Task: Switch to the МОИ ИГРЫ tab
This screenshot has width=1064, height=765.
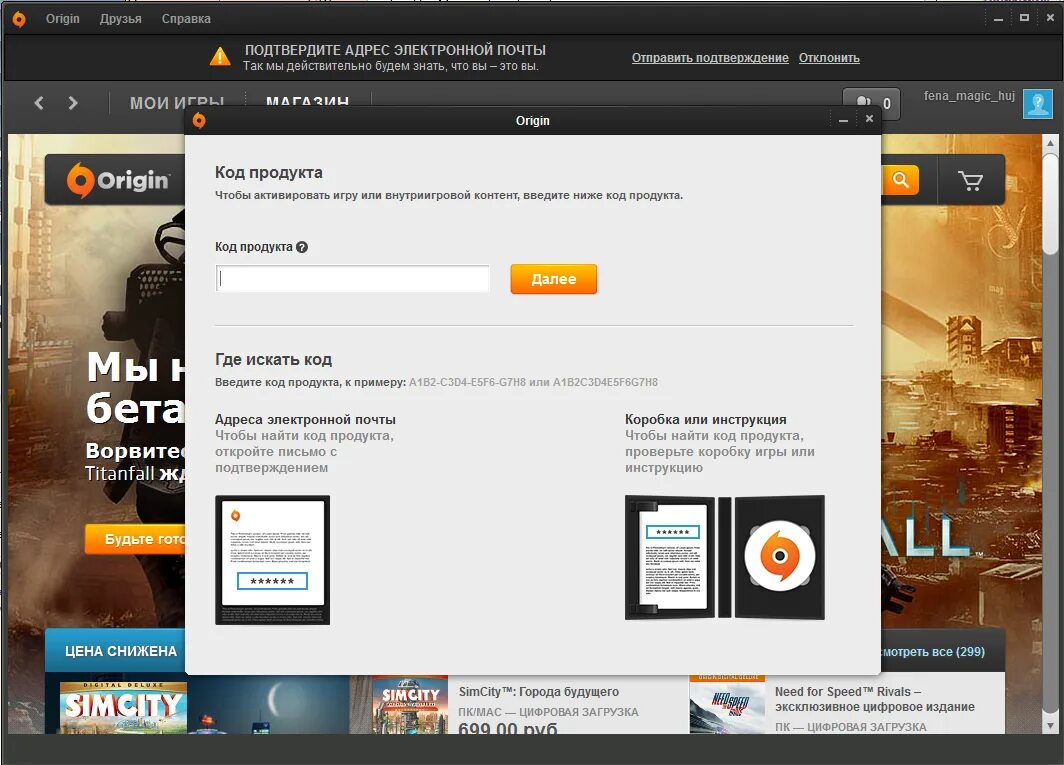Action: coord(176,103)
